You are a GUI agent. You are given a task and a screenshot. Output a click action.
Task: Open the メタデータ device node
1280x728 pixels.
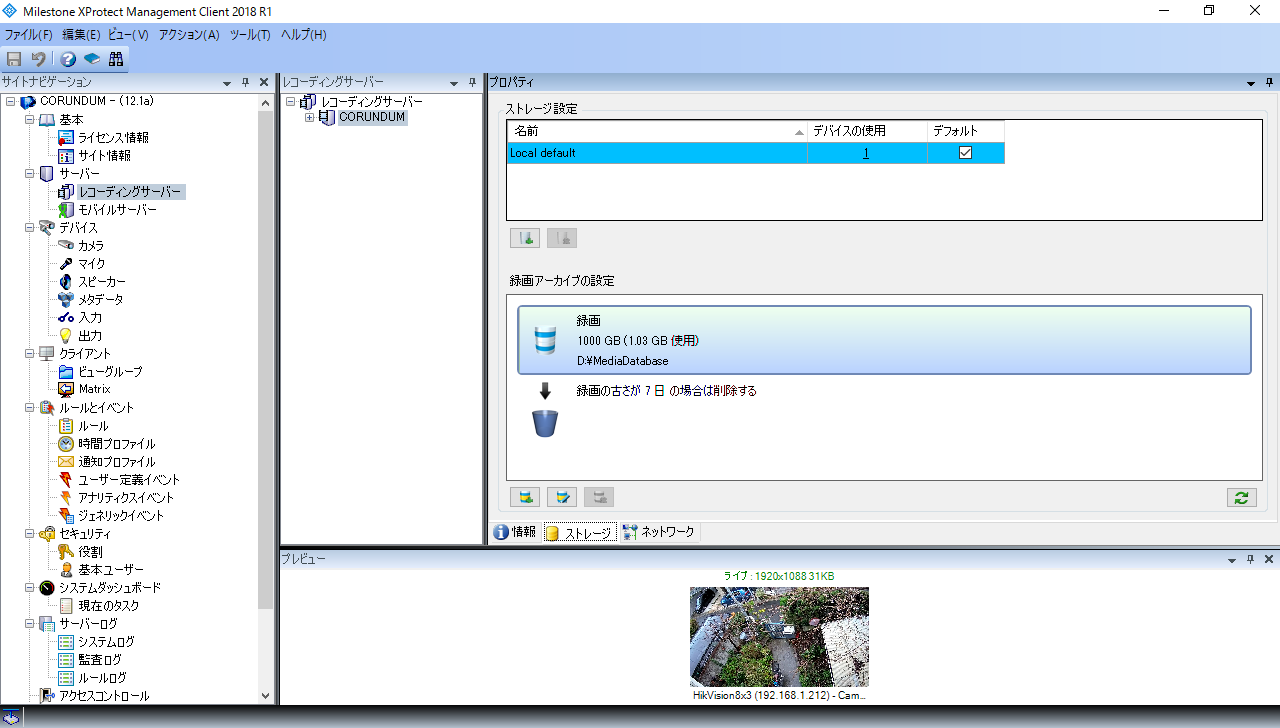[101, 300]
